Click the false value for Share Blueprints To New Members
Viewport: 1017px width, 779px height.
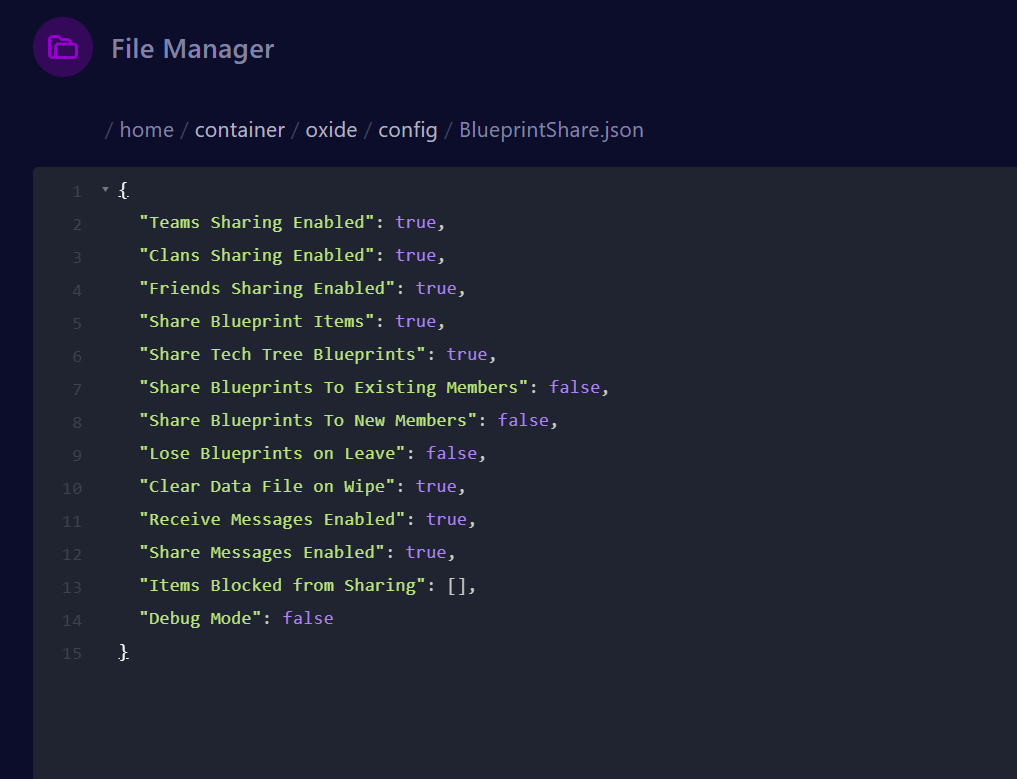[524, 420]
